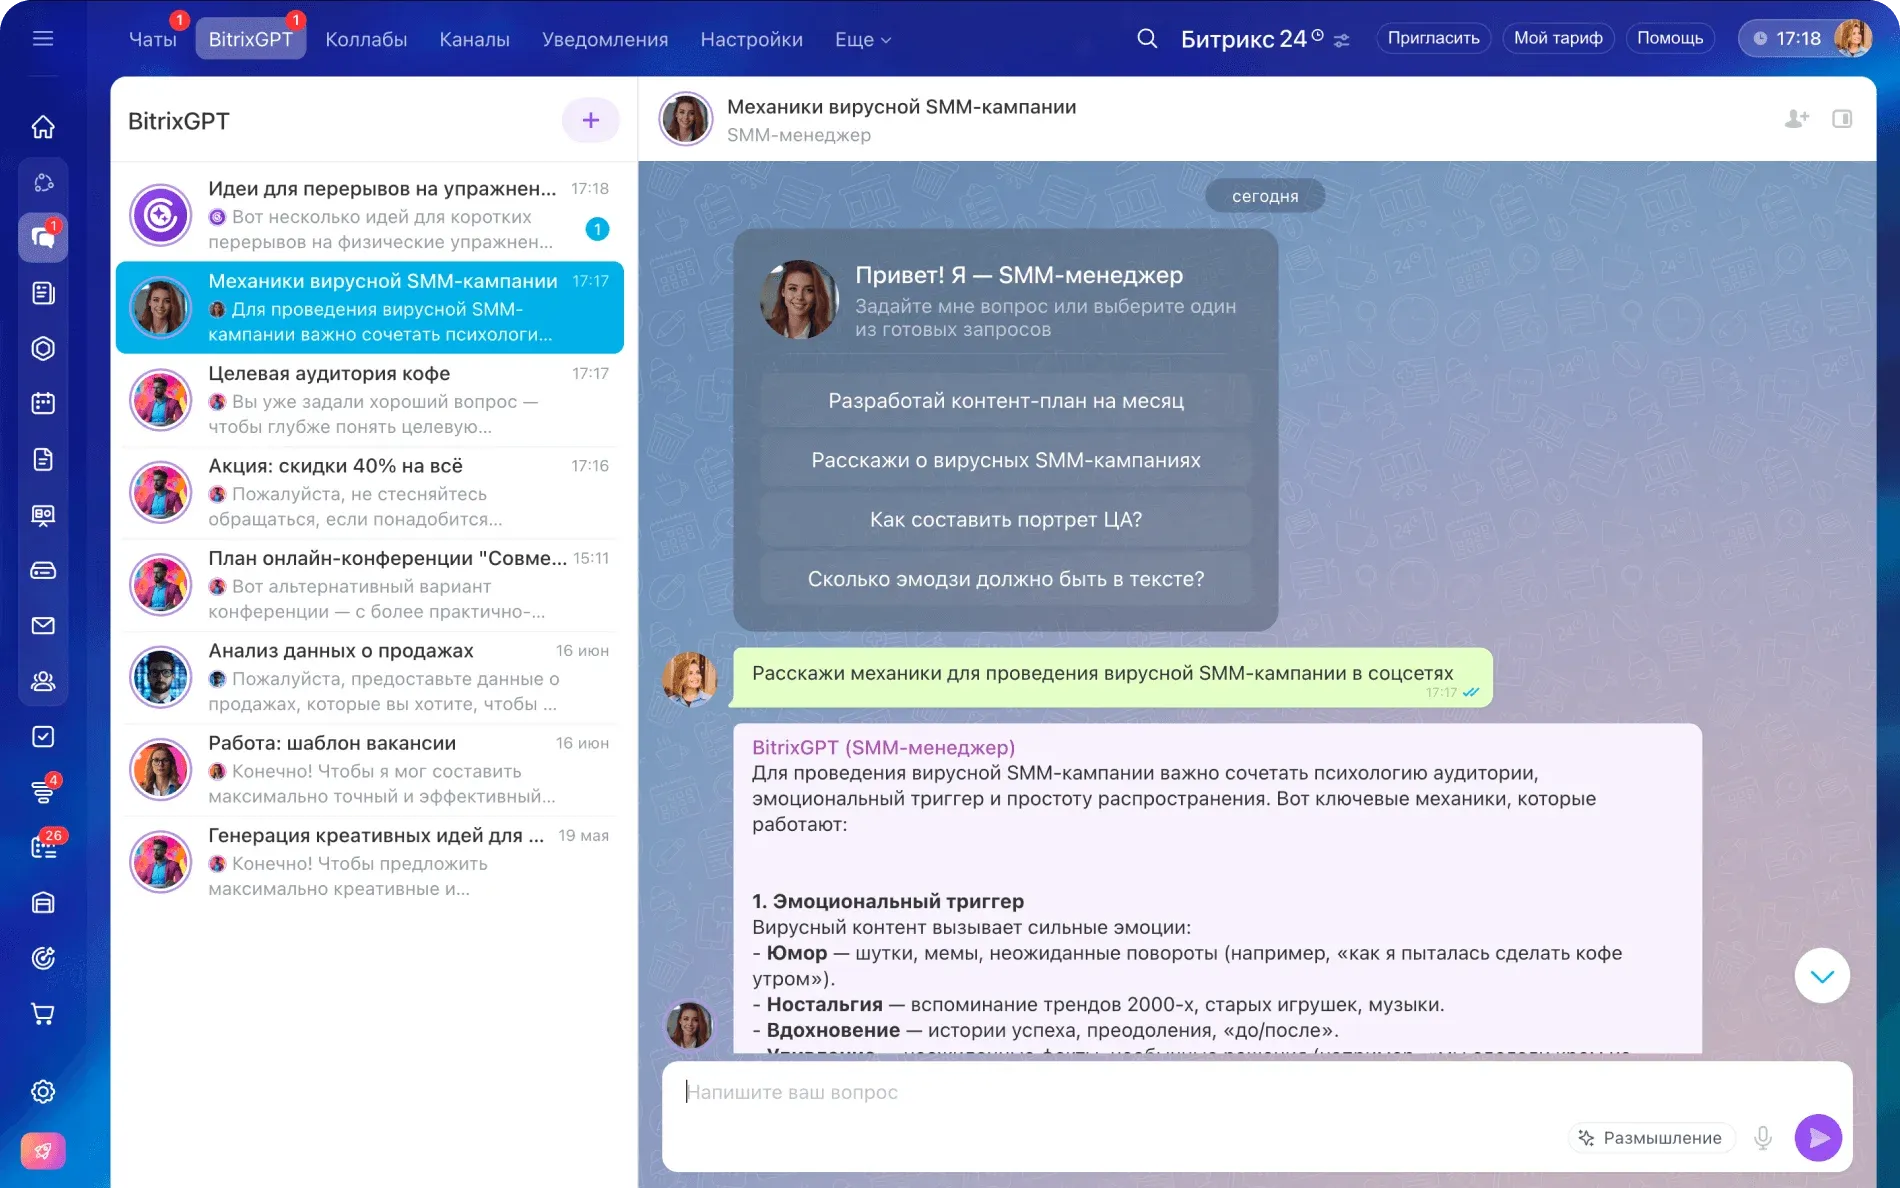1900x1188 pixels.
Task: Add participant to the chat
Action: tap(1796, 119)
